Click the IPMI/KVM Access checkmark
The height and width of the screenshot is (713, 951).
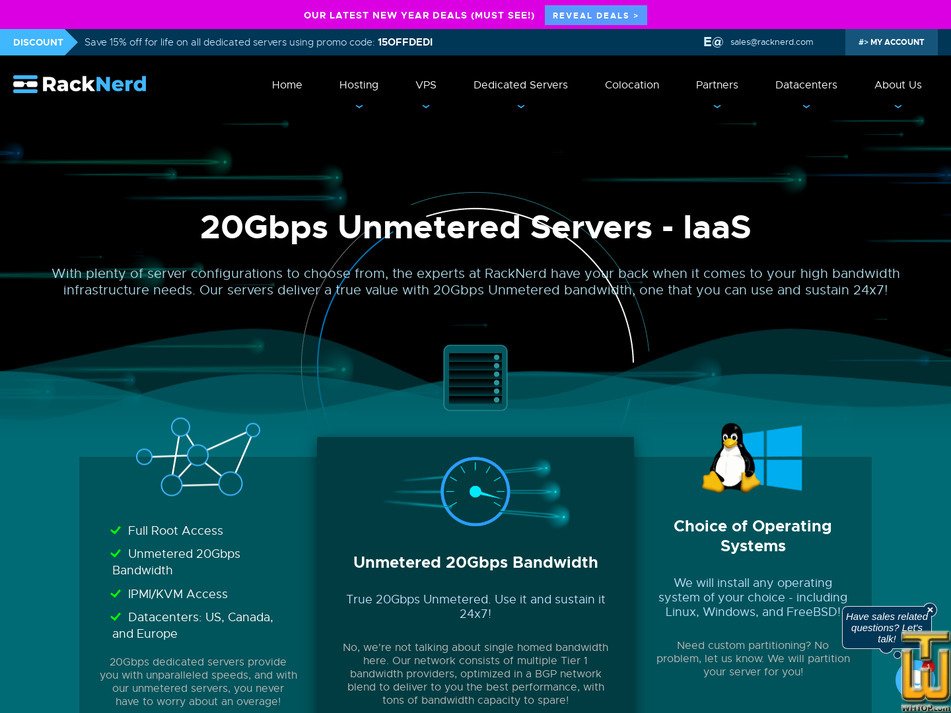116,594
